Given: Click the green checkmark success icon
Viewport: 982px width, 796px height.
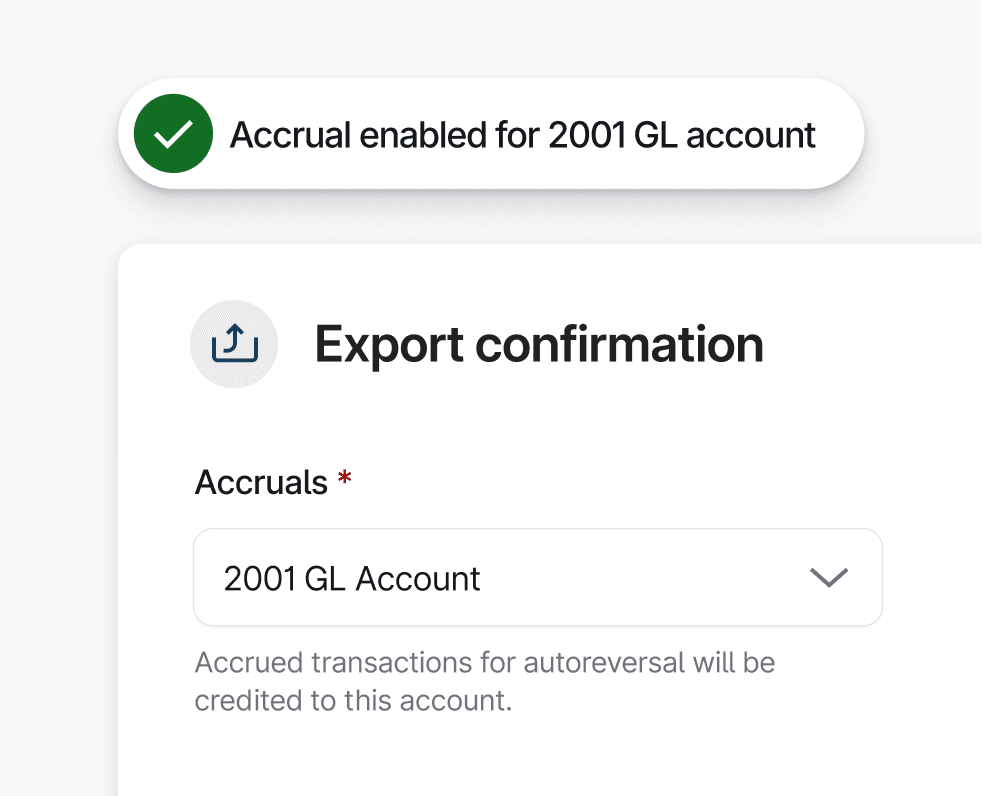Looking at the screenshot, I should click(173, 135).
